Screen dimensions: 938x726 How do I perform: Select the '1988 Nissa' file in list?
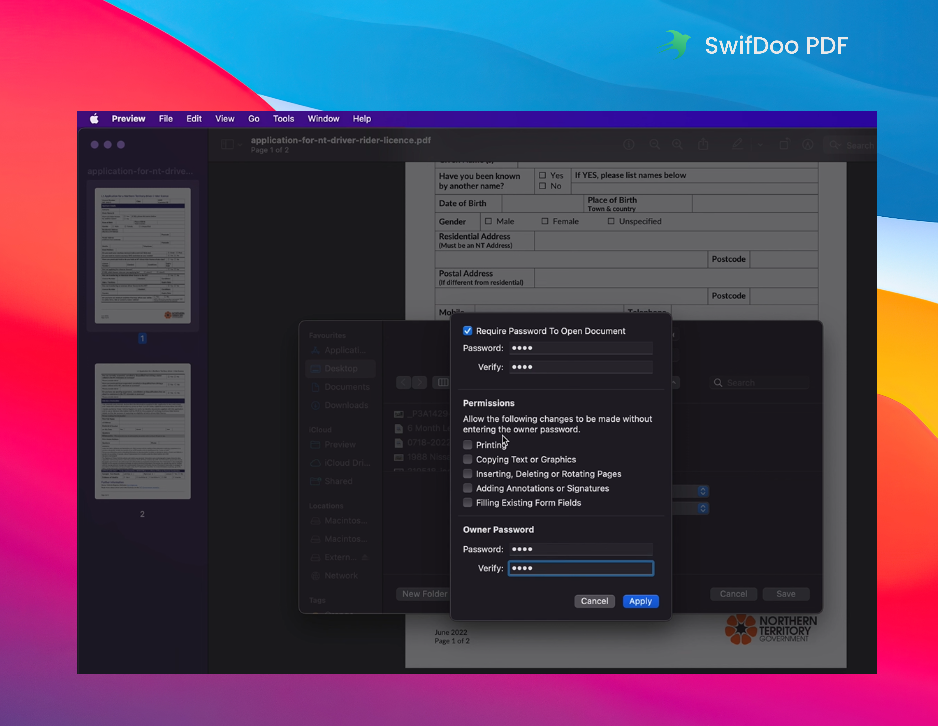[421, 457]
